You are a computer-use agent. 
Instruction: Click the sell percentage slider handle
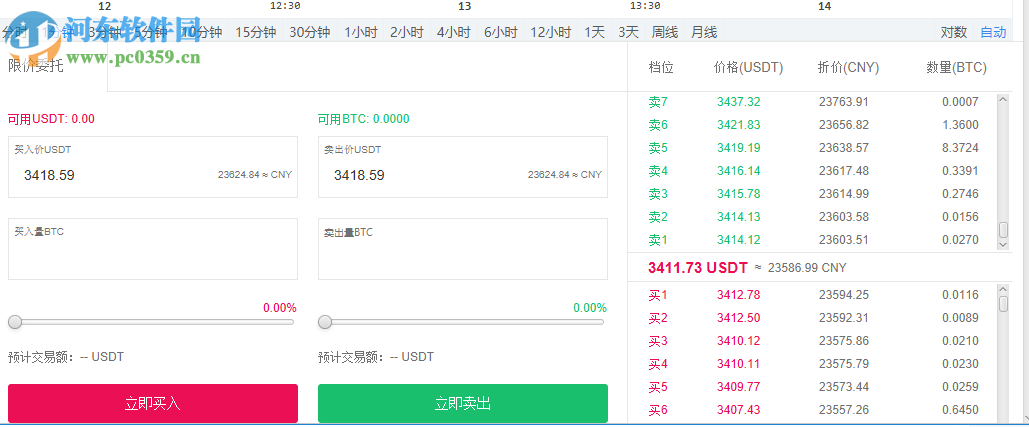325,322
